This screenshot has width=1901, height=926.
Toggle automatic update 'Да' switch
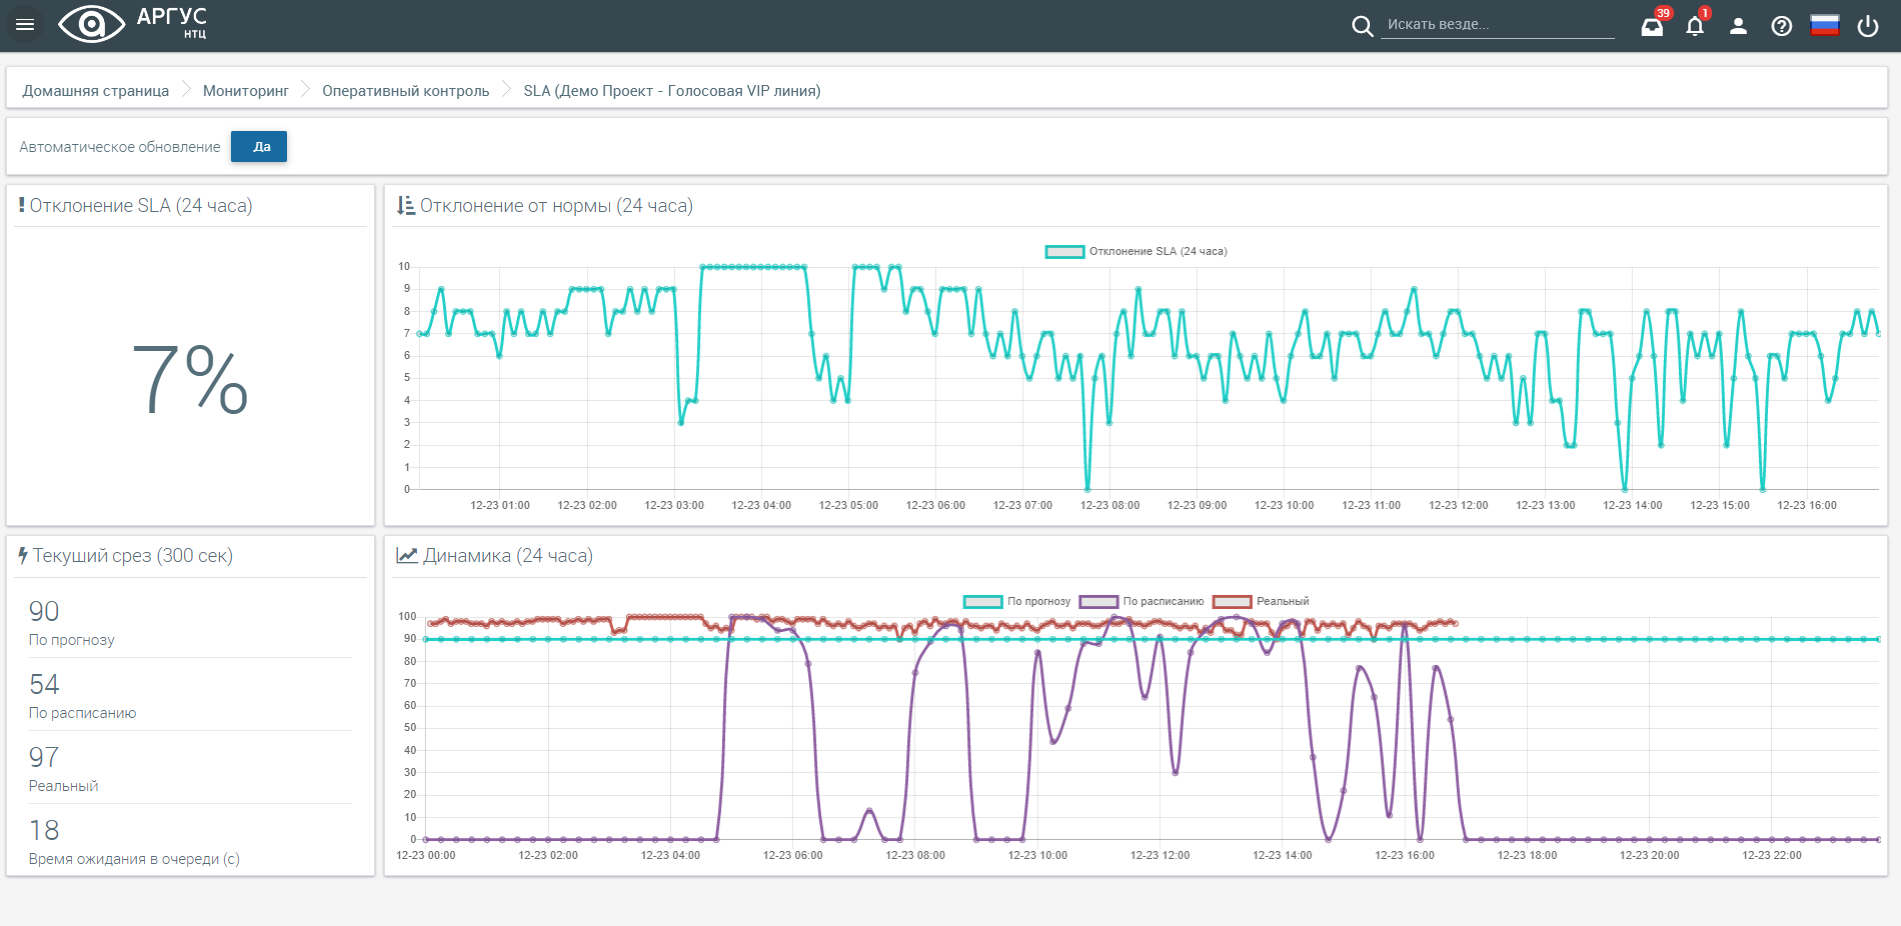click(x=259, y=147)
